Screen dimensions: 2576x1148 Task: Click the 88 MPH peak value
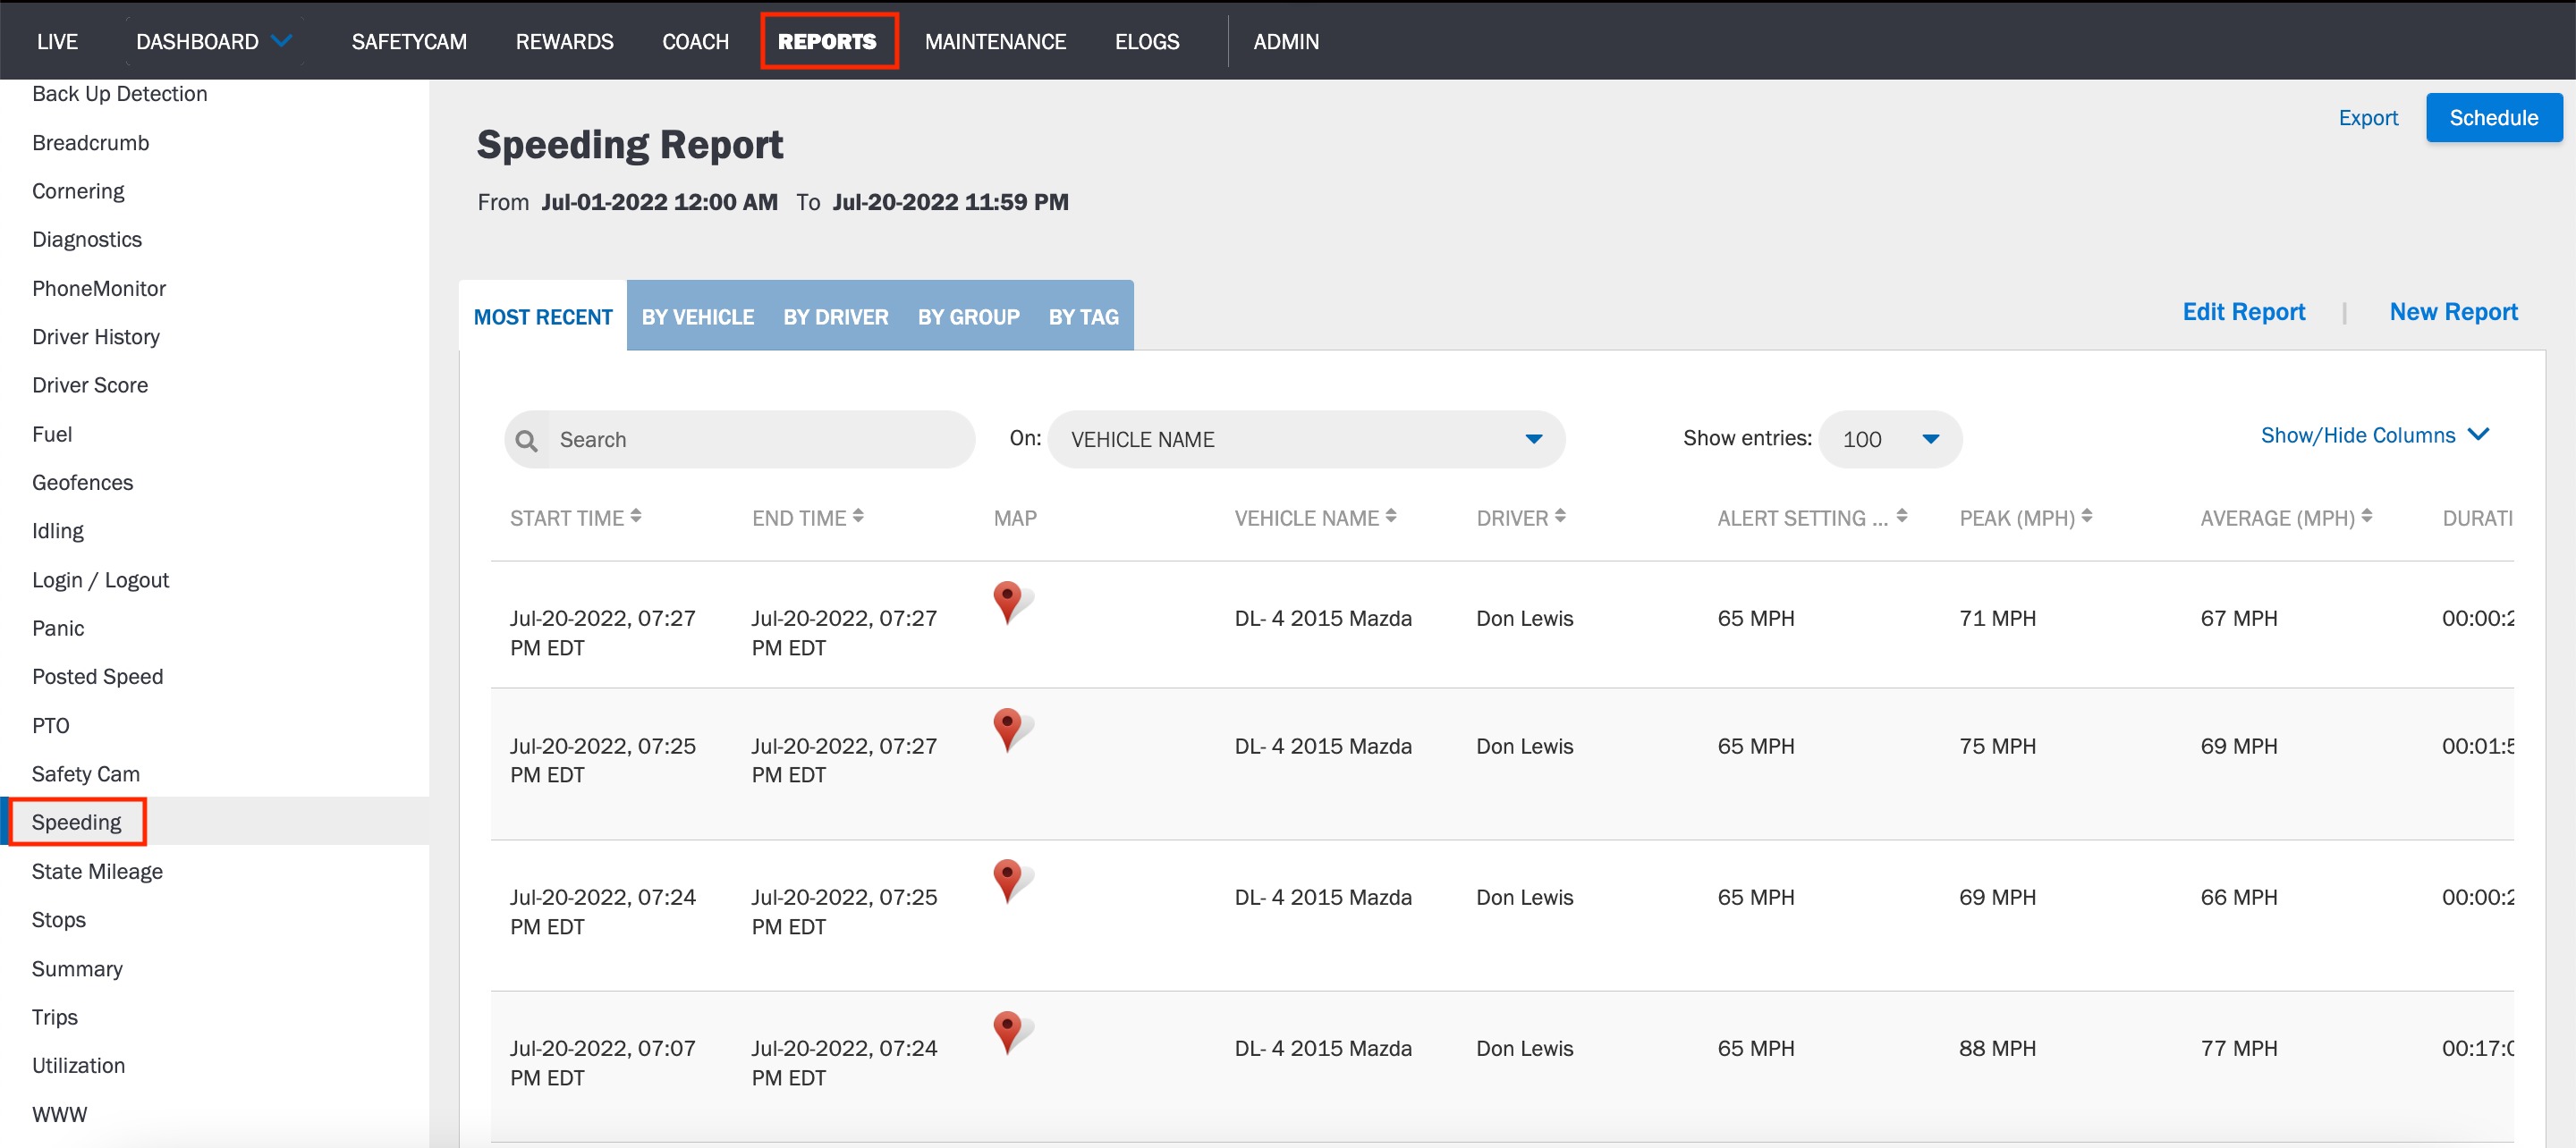click(x=1997, y=1048)
